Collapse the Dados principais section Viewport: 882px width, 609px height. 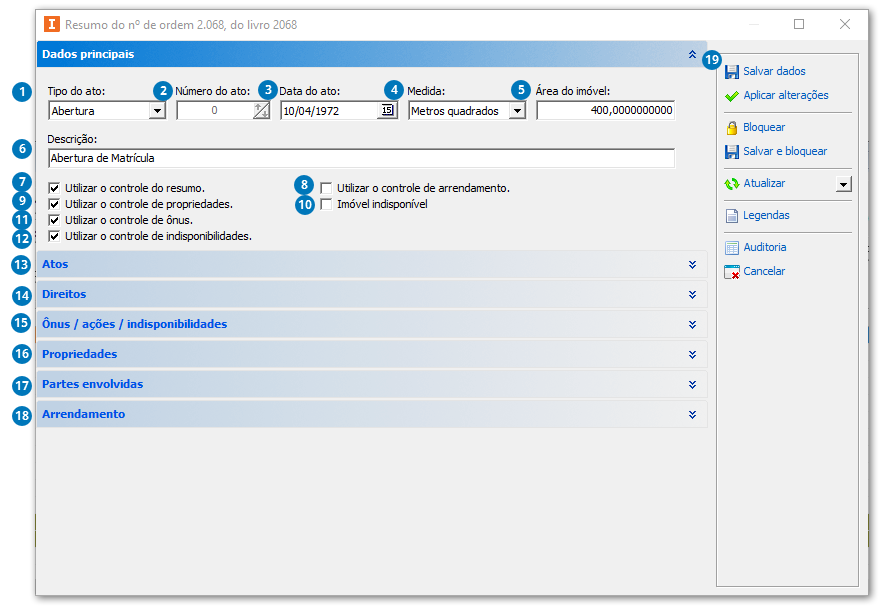(x=692, y=55)
